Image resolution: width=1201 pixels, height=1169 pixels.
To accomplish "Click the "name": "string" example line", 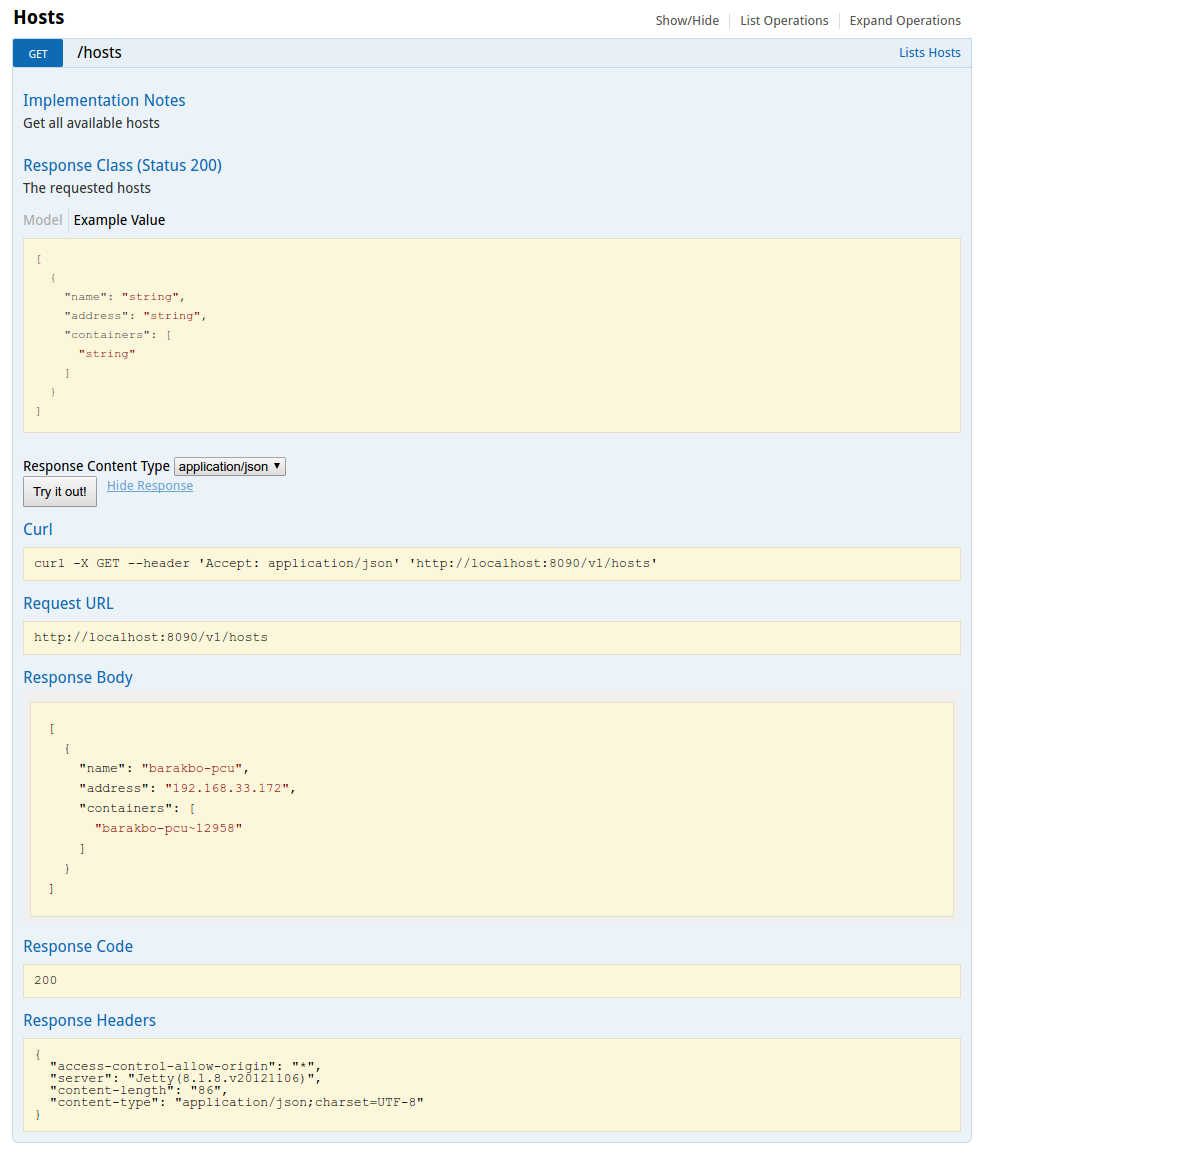I will 124,297.
